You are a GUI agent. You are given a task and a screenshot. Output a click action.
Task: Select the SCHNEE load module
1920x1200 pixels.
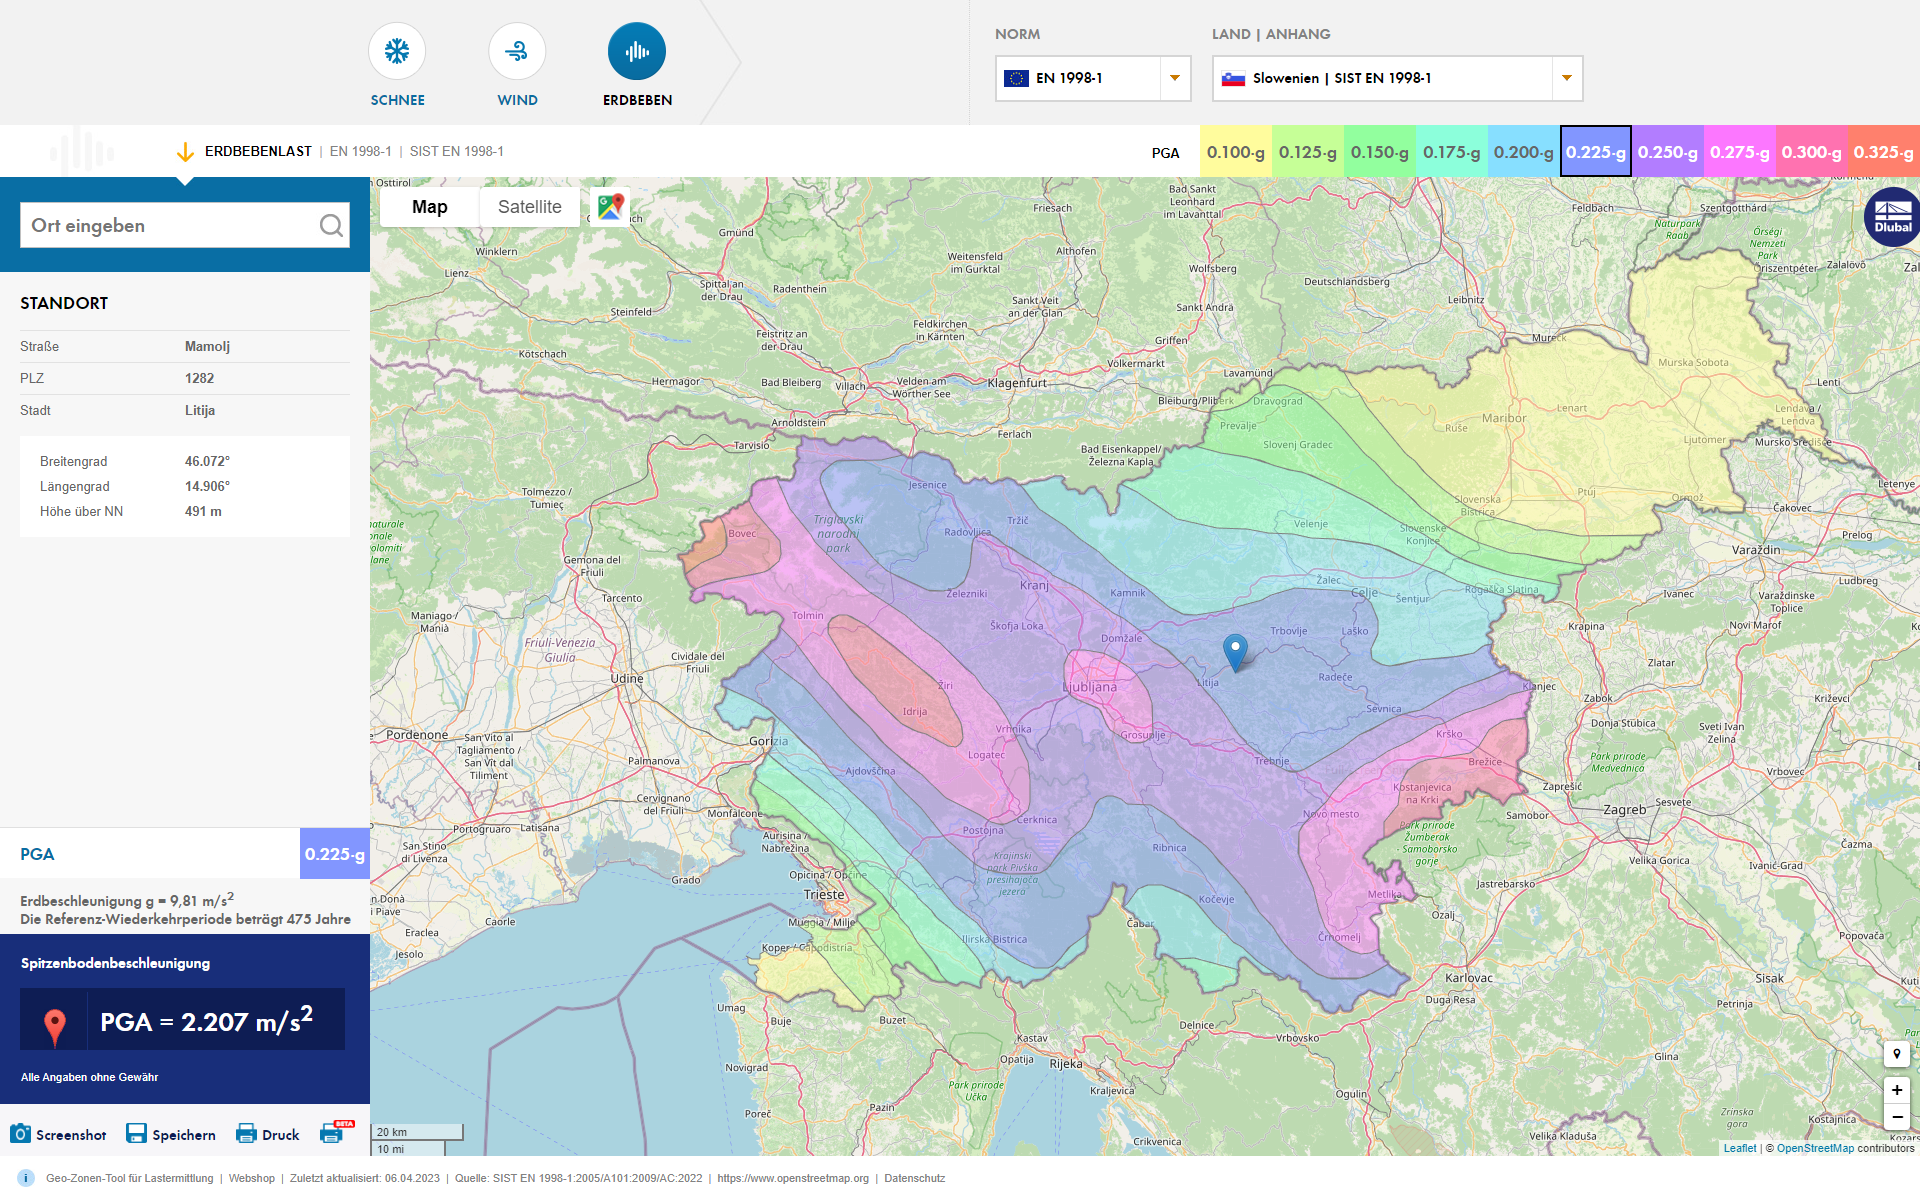pyautogui.click(x=397, y=50)
